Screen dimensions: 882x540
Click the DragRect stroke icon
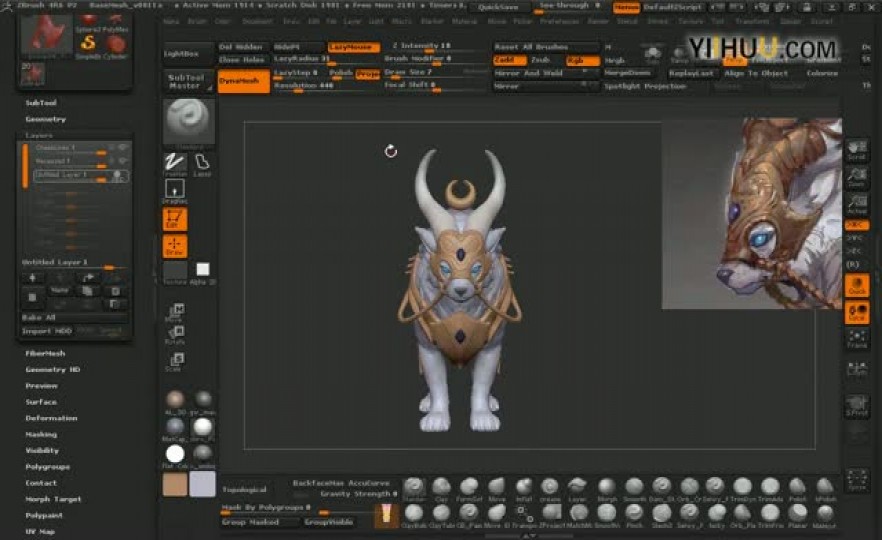[175, 192]
